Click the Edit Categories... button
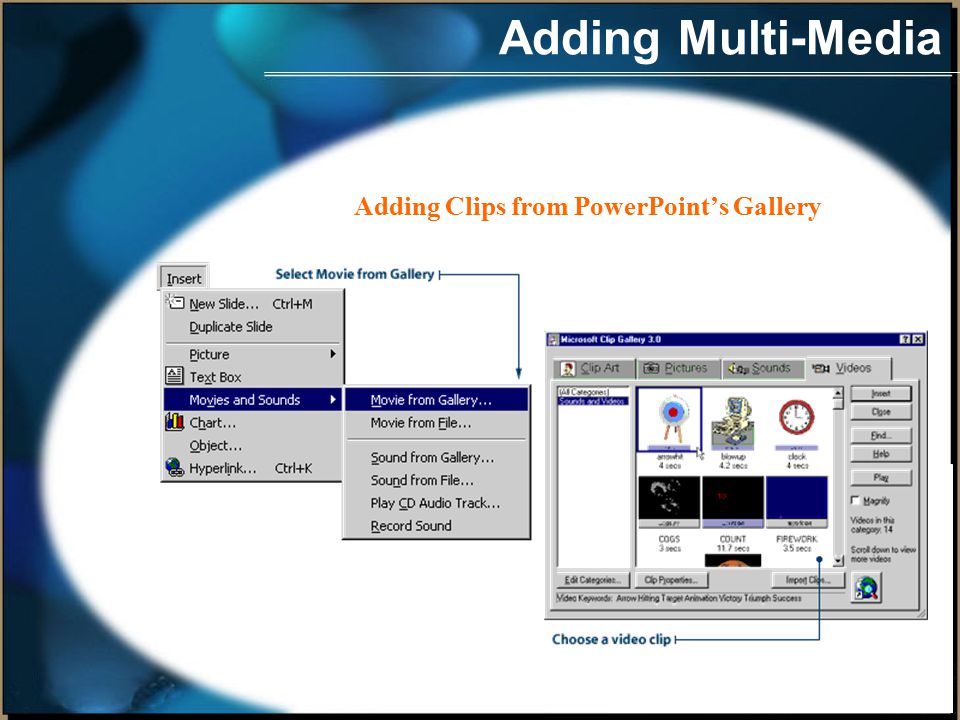 click(593, 580)
